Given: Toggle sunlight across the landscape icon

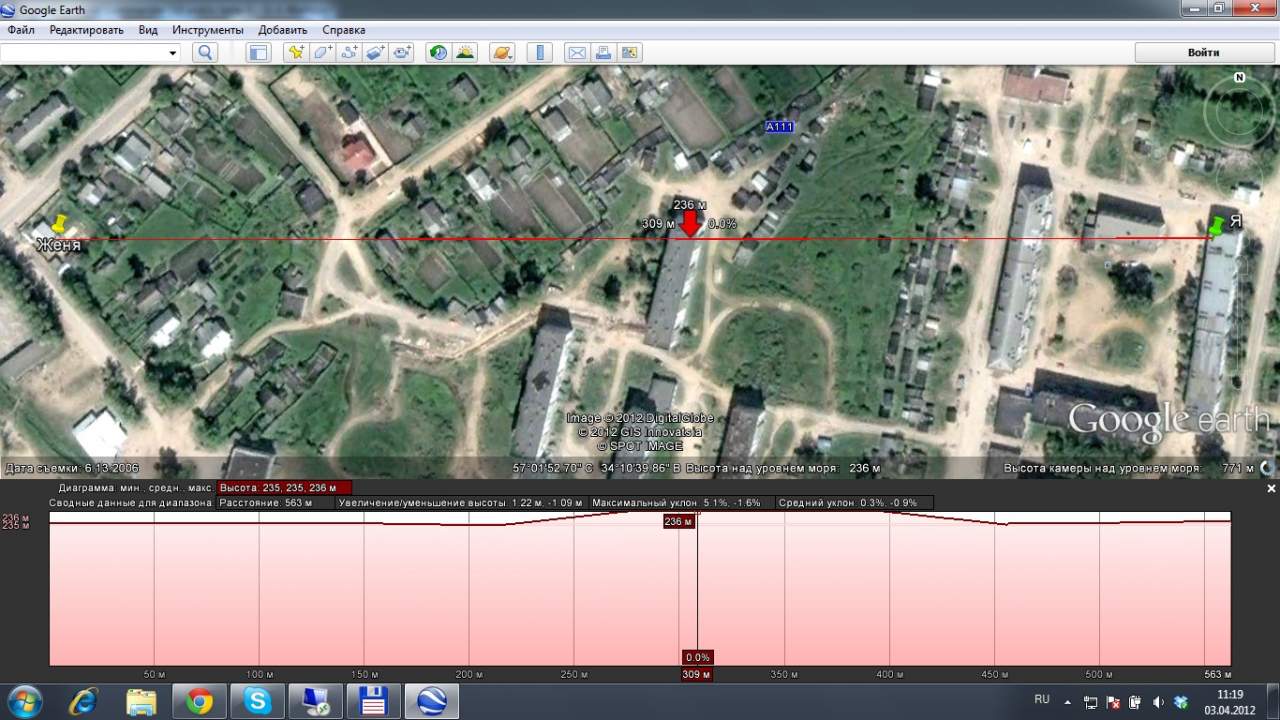Looking at the screenshot, I should point(465,53).
